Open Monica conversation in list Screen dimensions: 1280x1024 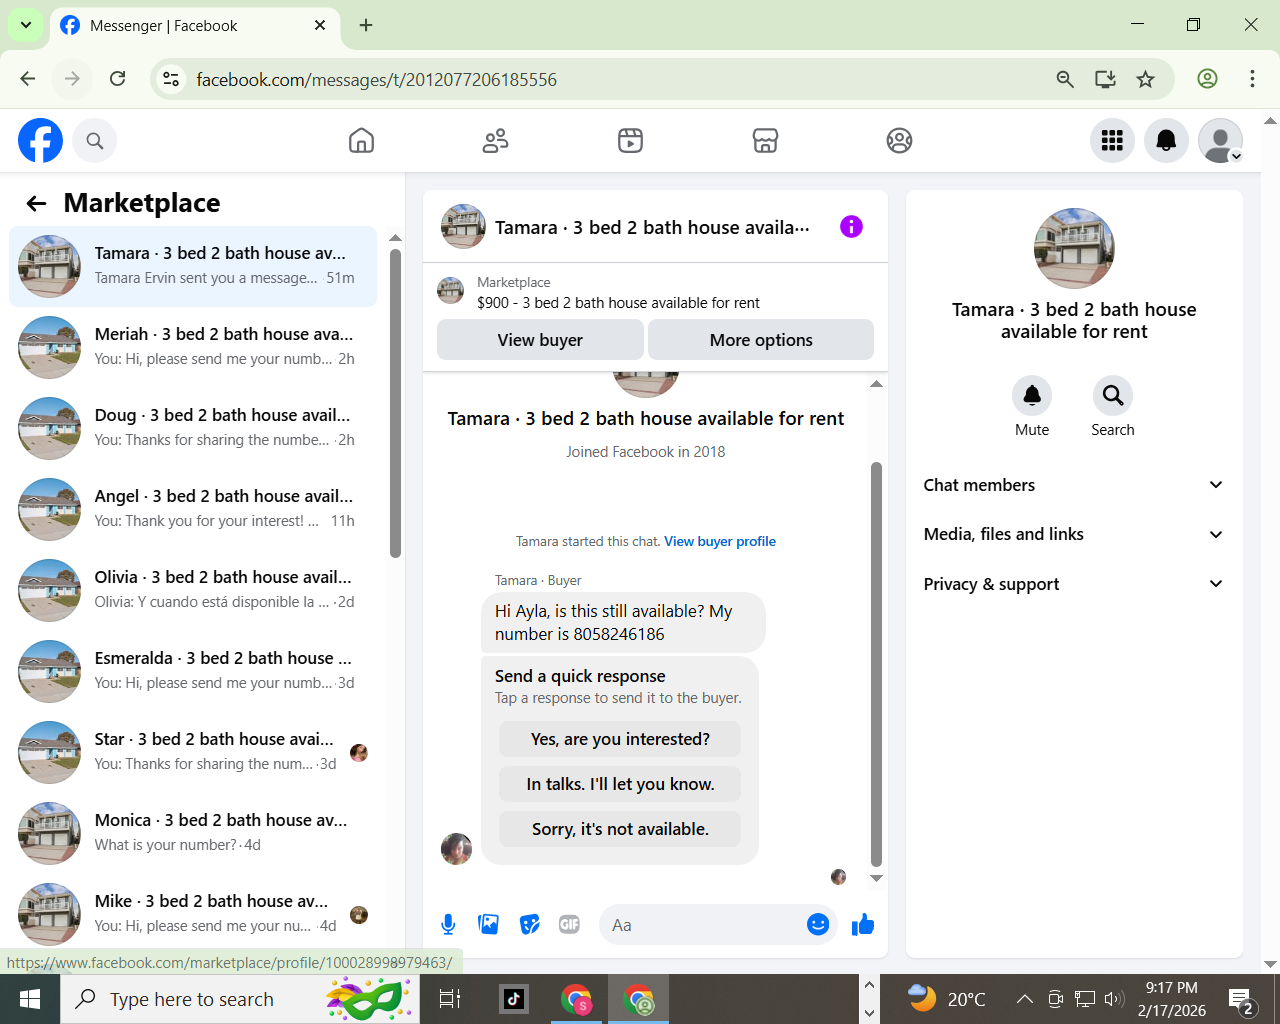point(193,833)
